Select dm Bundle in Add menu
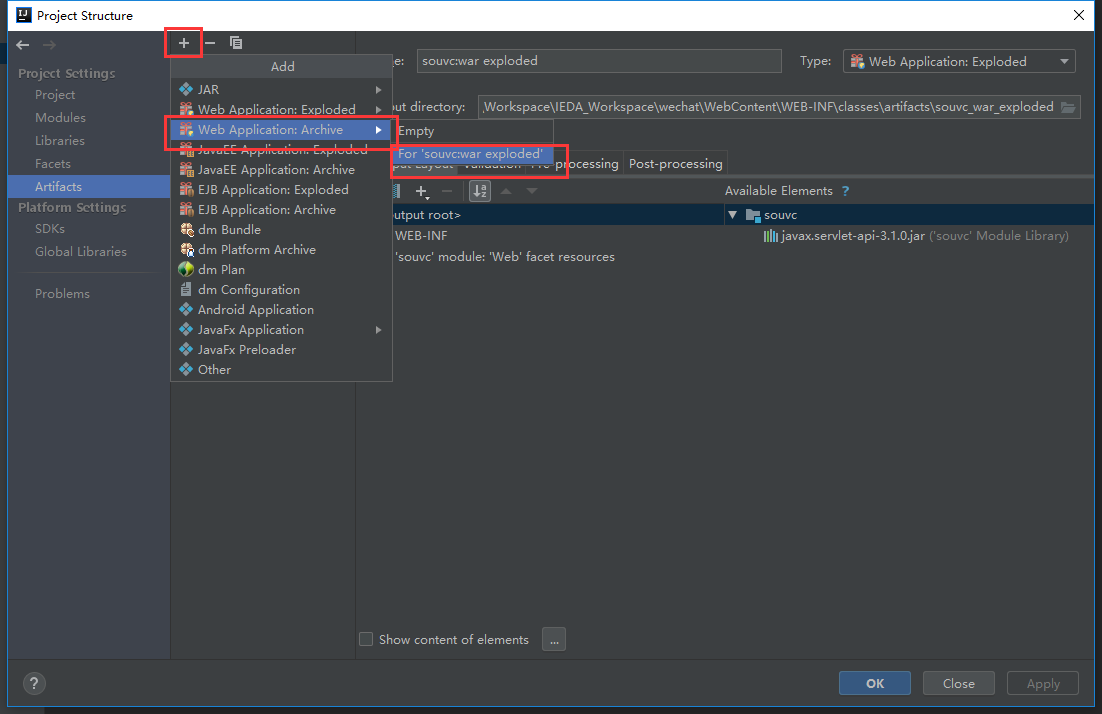Viewport: 1102px width, 714px height. click(x=281, y=230)
